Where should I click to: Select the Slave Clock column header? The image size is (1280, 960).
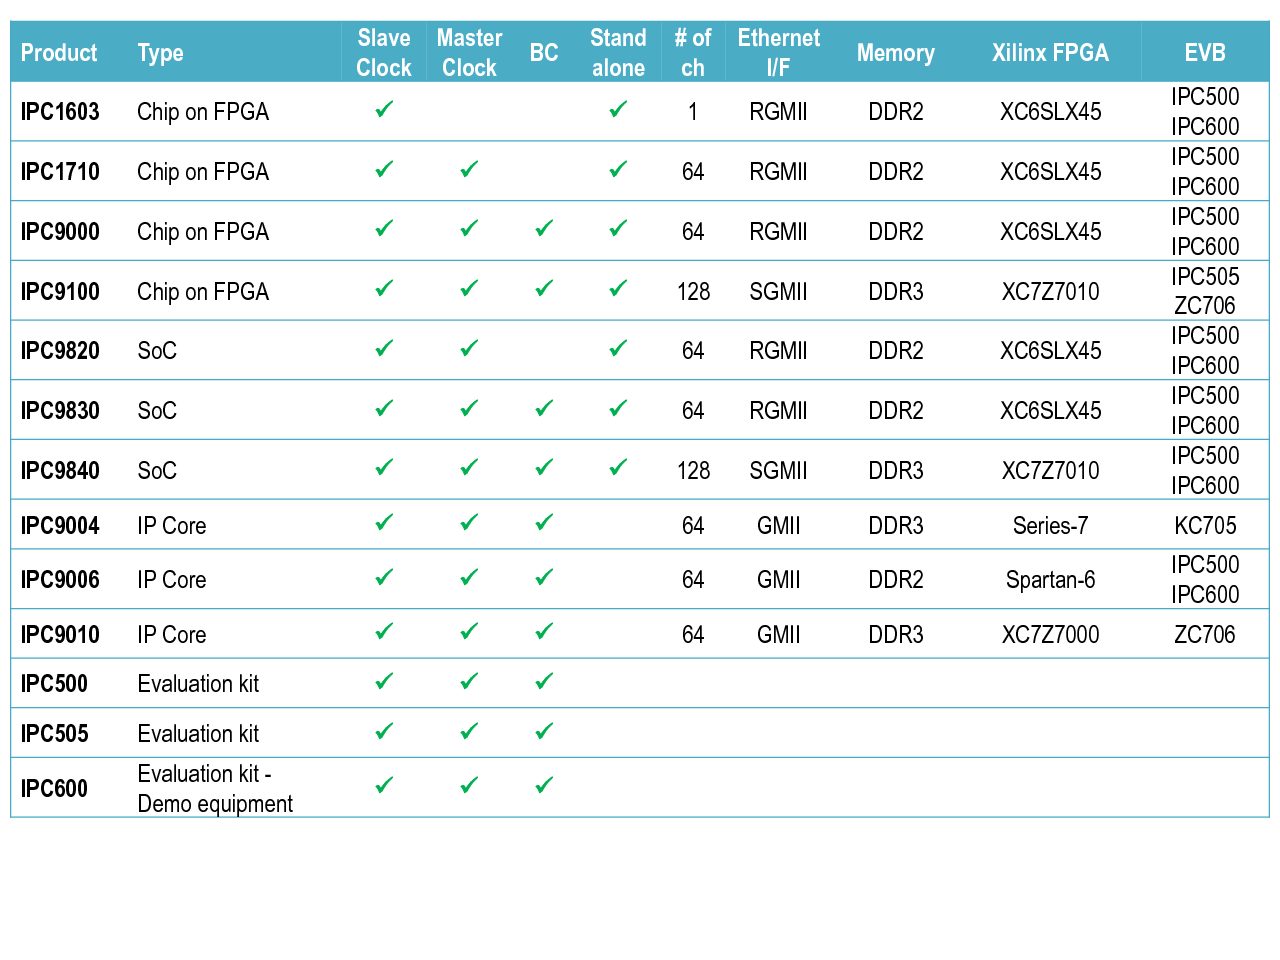pyautogui.click(x=384, y=53)
